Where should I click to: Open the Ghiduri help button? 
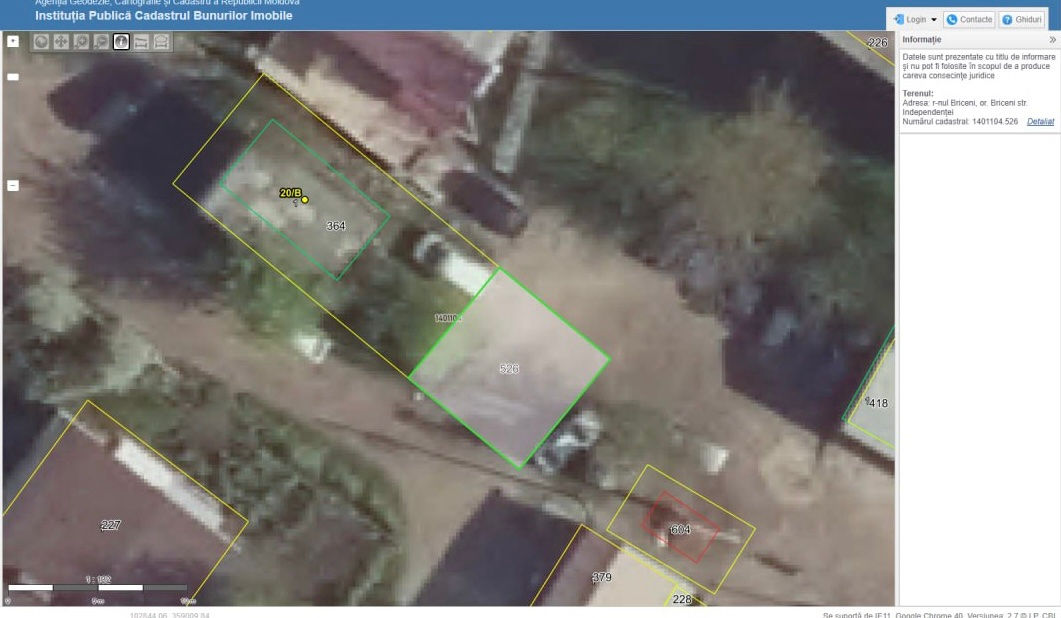coord(1022,20)
